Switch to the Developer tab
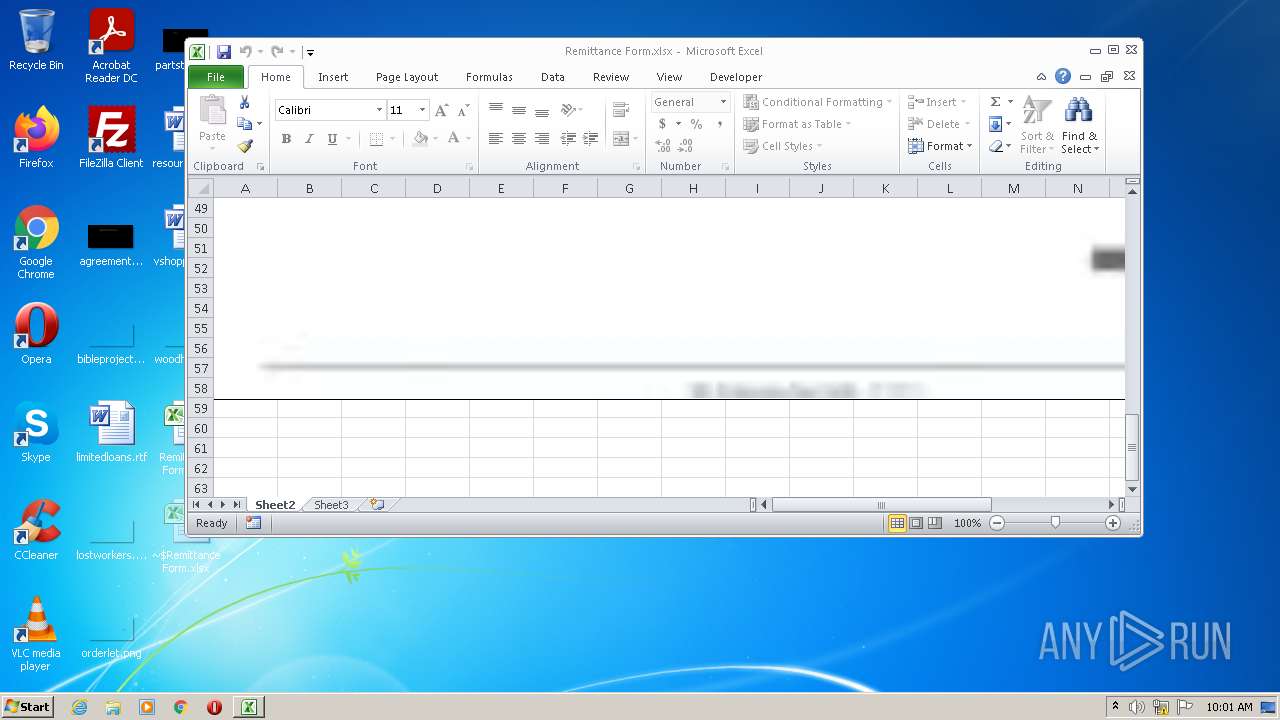This screenshot has height=720, width=1280. coord(736,77)
